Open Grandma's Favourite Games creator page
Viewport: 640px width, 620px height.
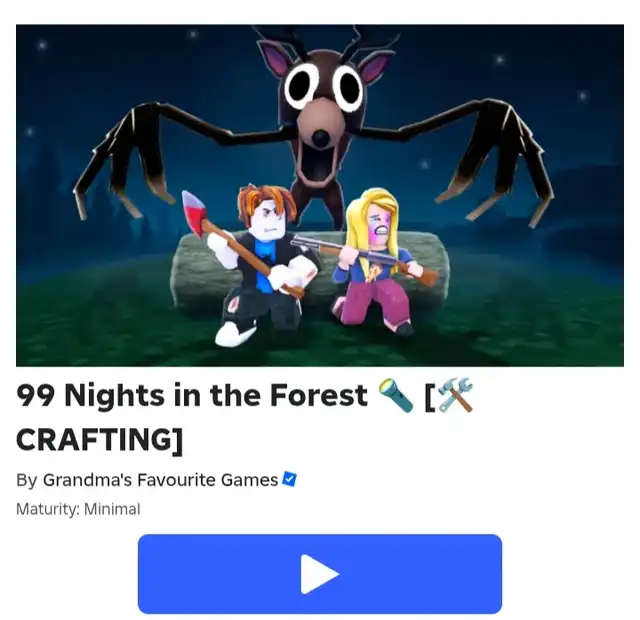pyautogui.click(x=160, y=480)
